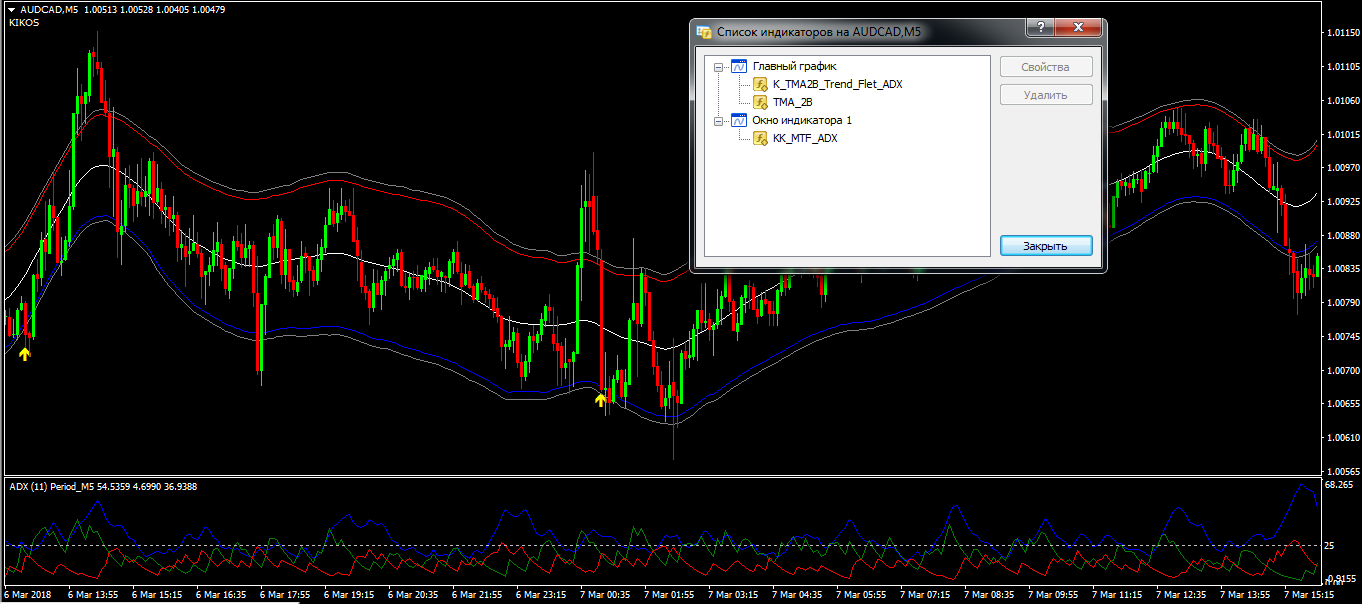Screen dimensions: 1362x604
Task: Collapse the Главный график tree node
Action: pos(718,67)
